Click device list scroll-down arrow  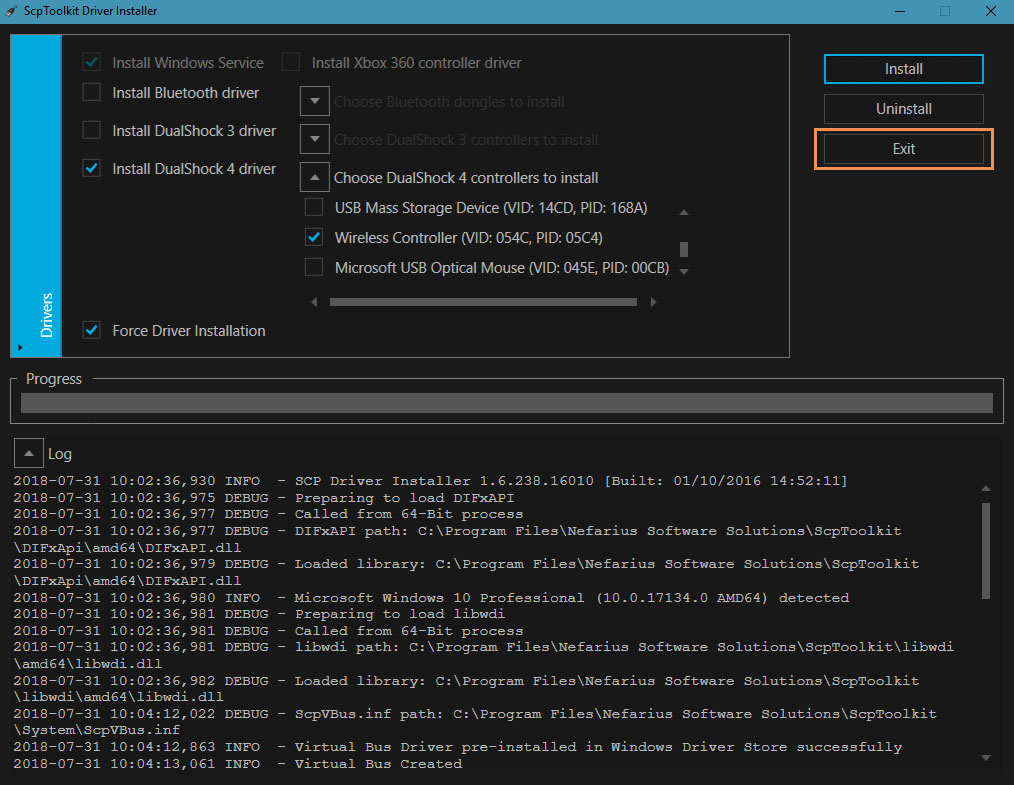click(684, 271)
